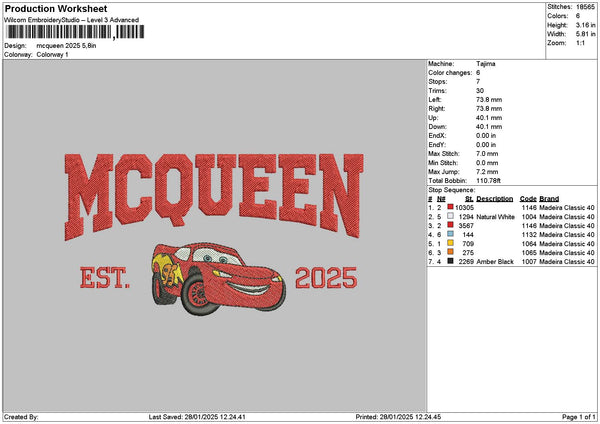
Task: Click the Trims value 30
Action: pos(480,91)
